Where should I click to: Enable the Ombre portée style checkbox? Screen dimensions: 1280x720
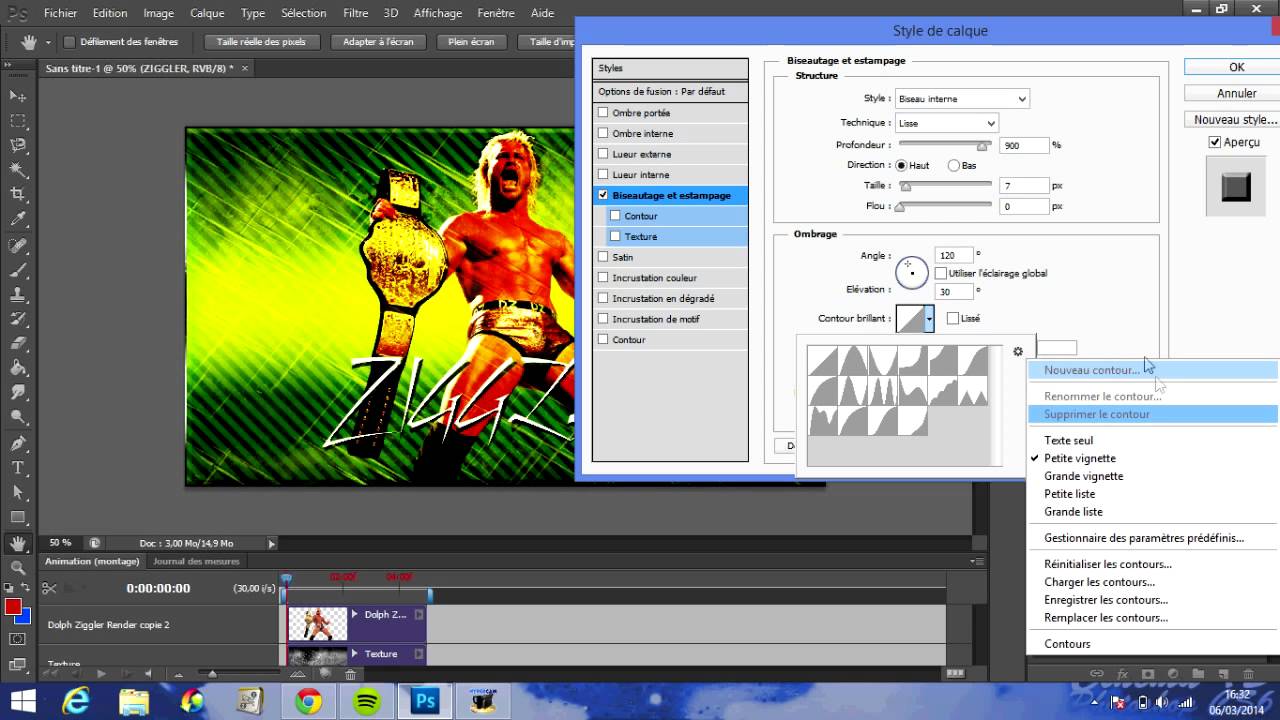coord(603,113)
